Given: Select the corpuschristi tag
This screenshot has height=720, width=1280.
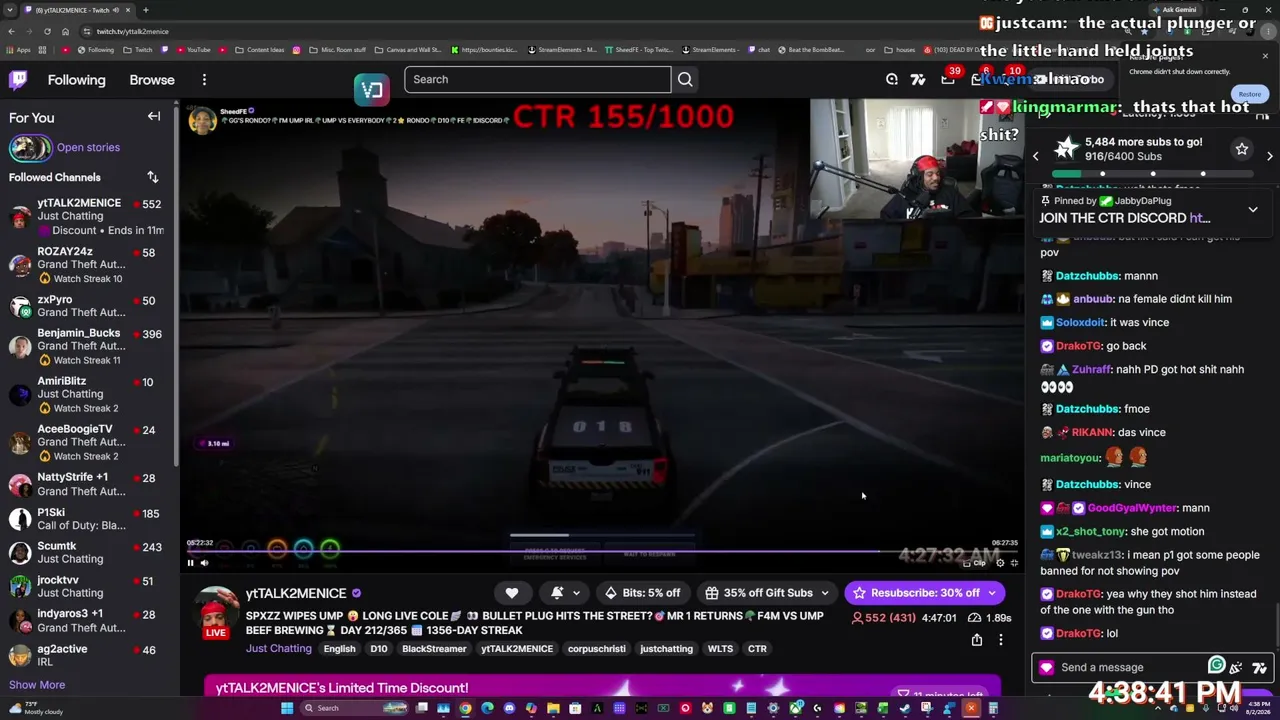Looking at the screenshot, I should click(596, 649).
